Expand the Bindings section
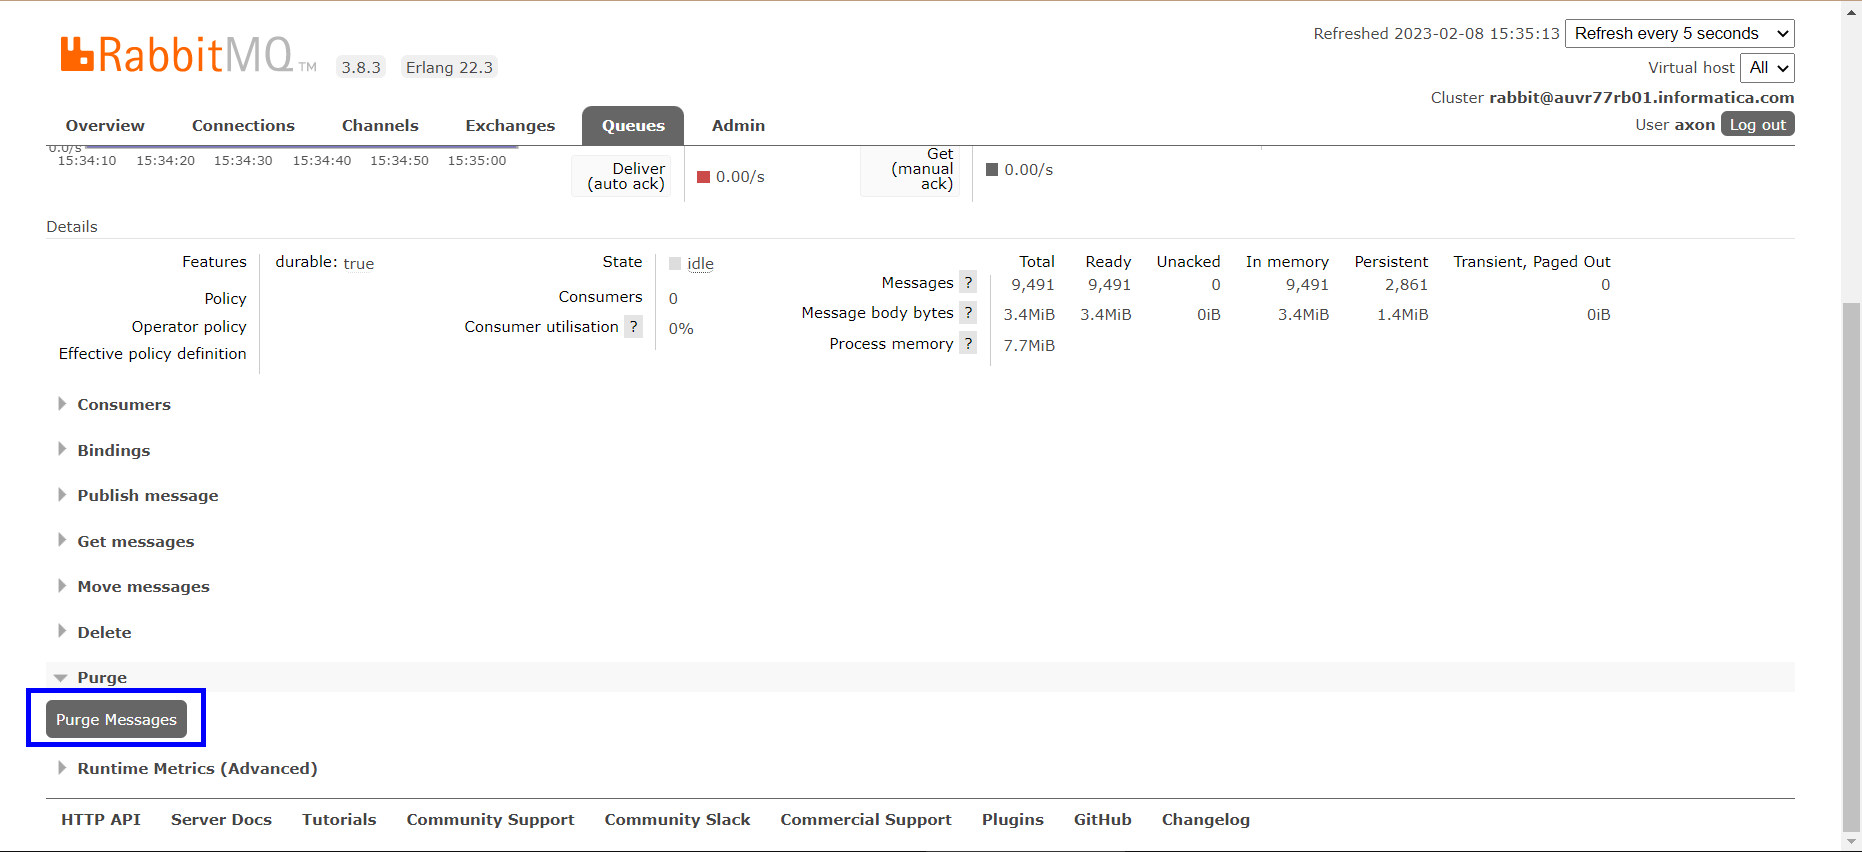Viewport: 1862px width, 852px height. [x=113, y=450]
